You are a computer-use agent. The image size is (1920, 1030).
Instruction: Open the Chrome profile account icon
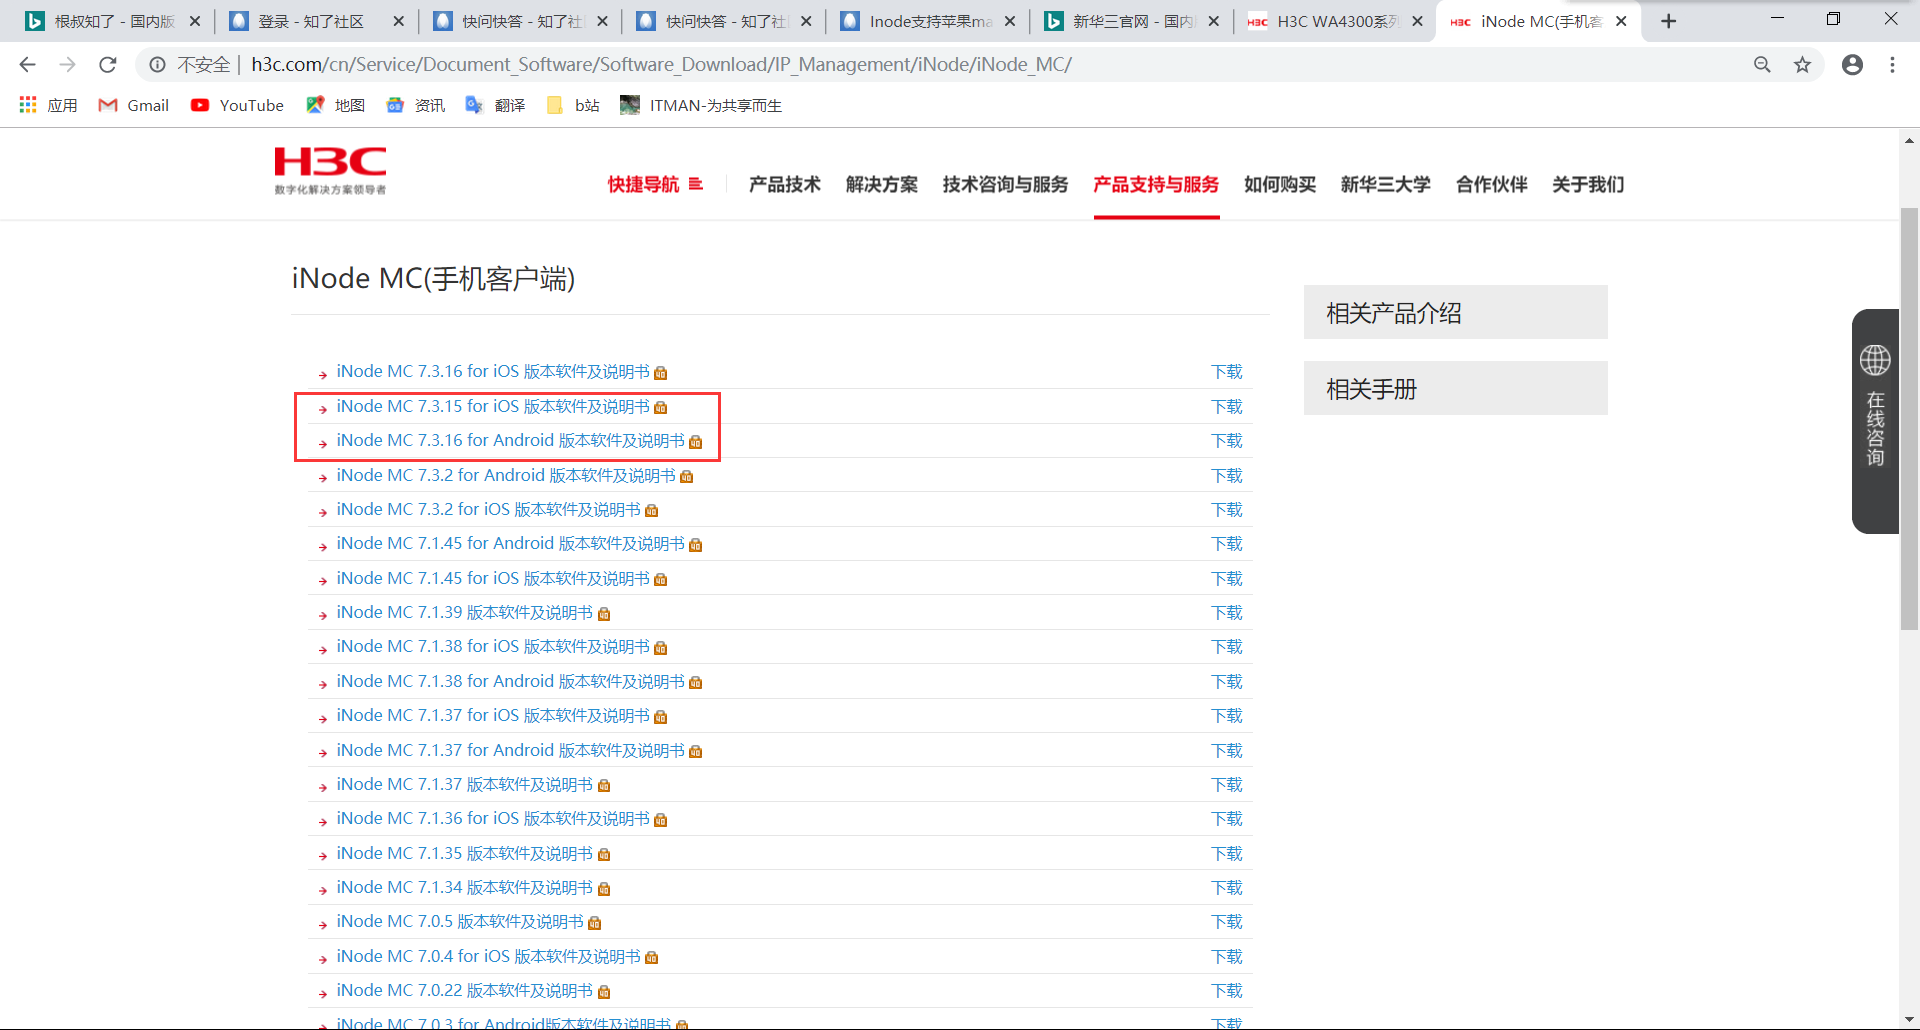1852,65
